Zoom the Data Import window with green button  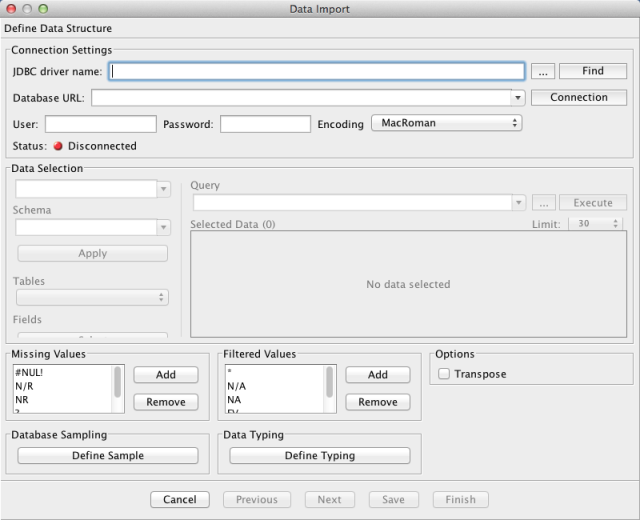[x=43, y=9]
